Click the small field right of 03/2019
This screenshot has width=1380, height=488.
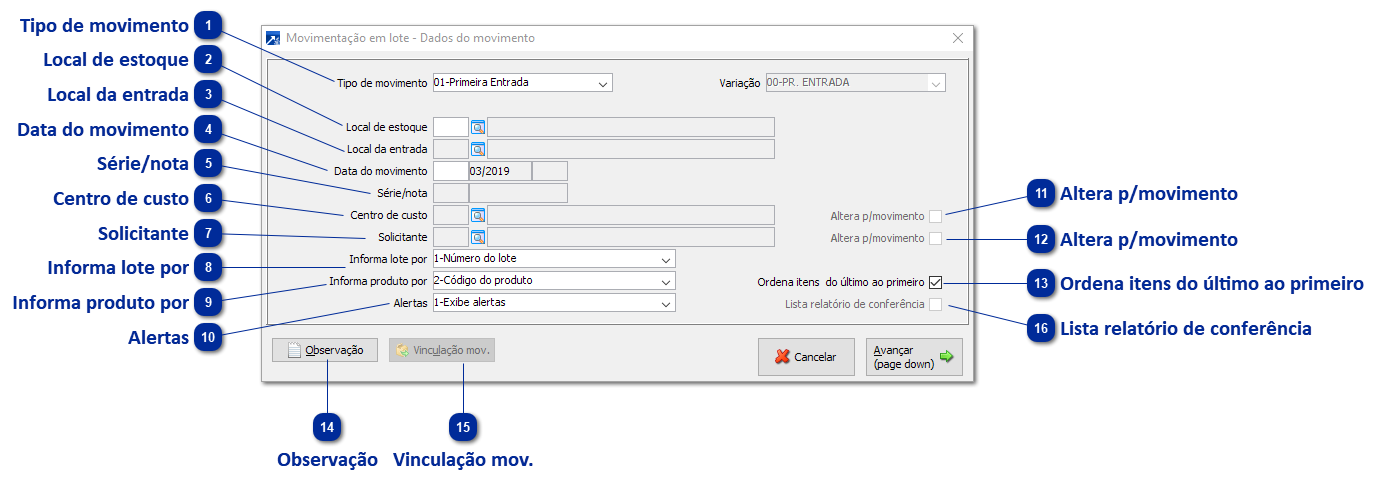(x=550, y=171)
